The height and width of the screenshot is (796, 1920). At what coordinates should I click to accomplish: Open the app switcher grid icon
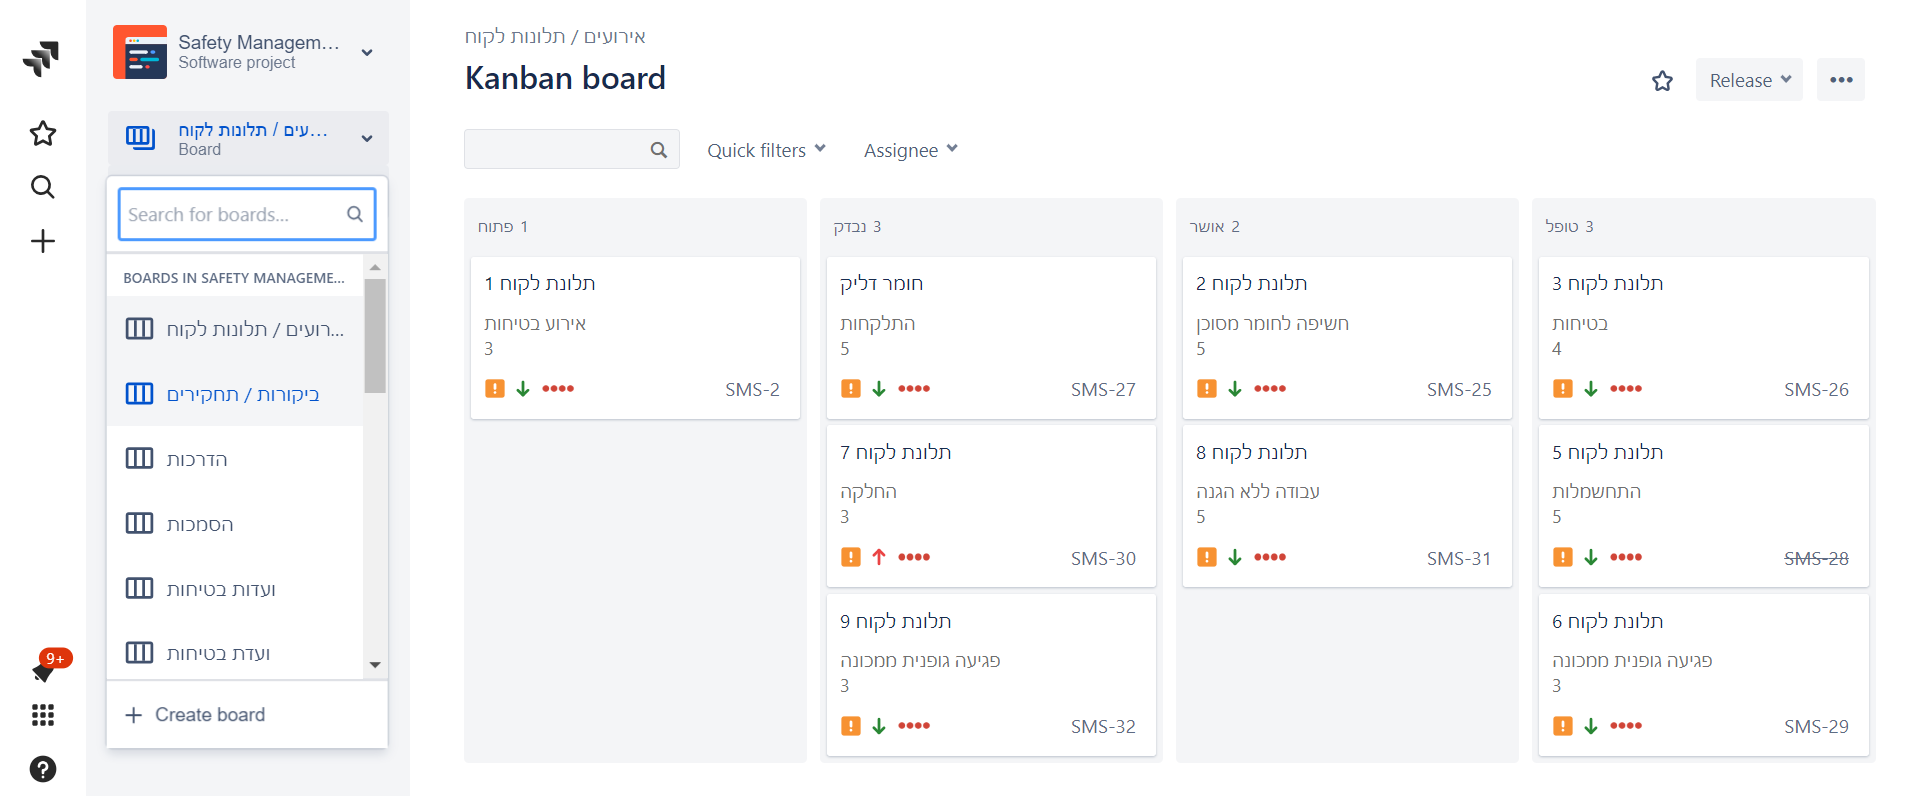42,715
